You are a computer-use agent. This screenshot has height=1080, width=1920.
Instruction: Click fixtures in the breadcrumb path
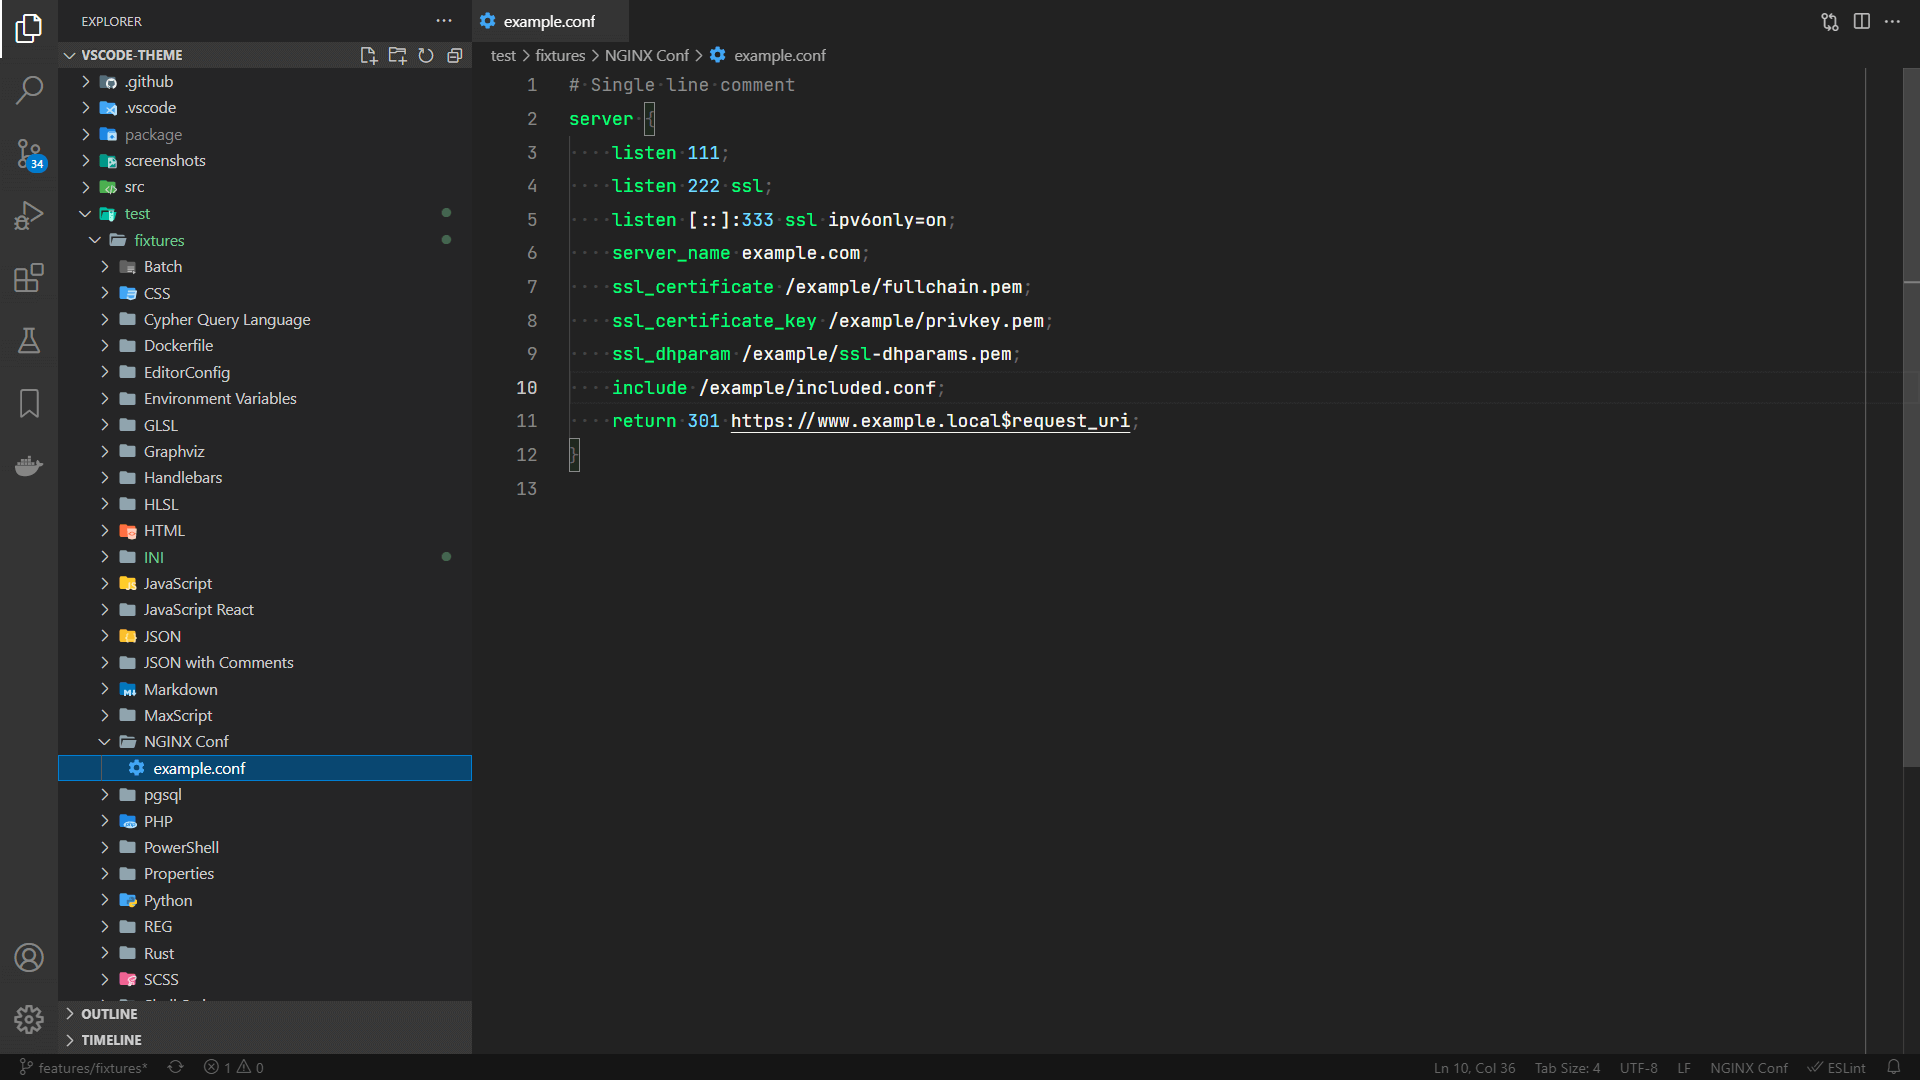[x=559, y=55]
